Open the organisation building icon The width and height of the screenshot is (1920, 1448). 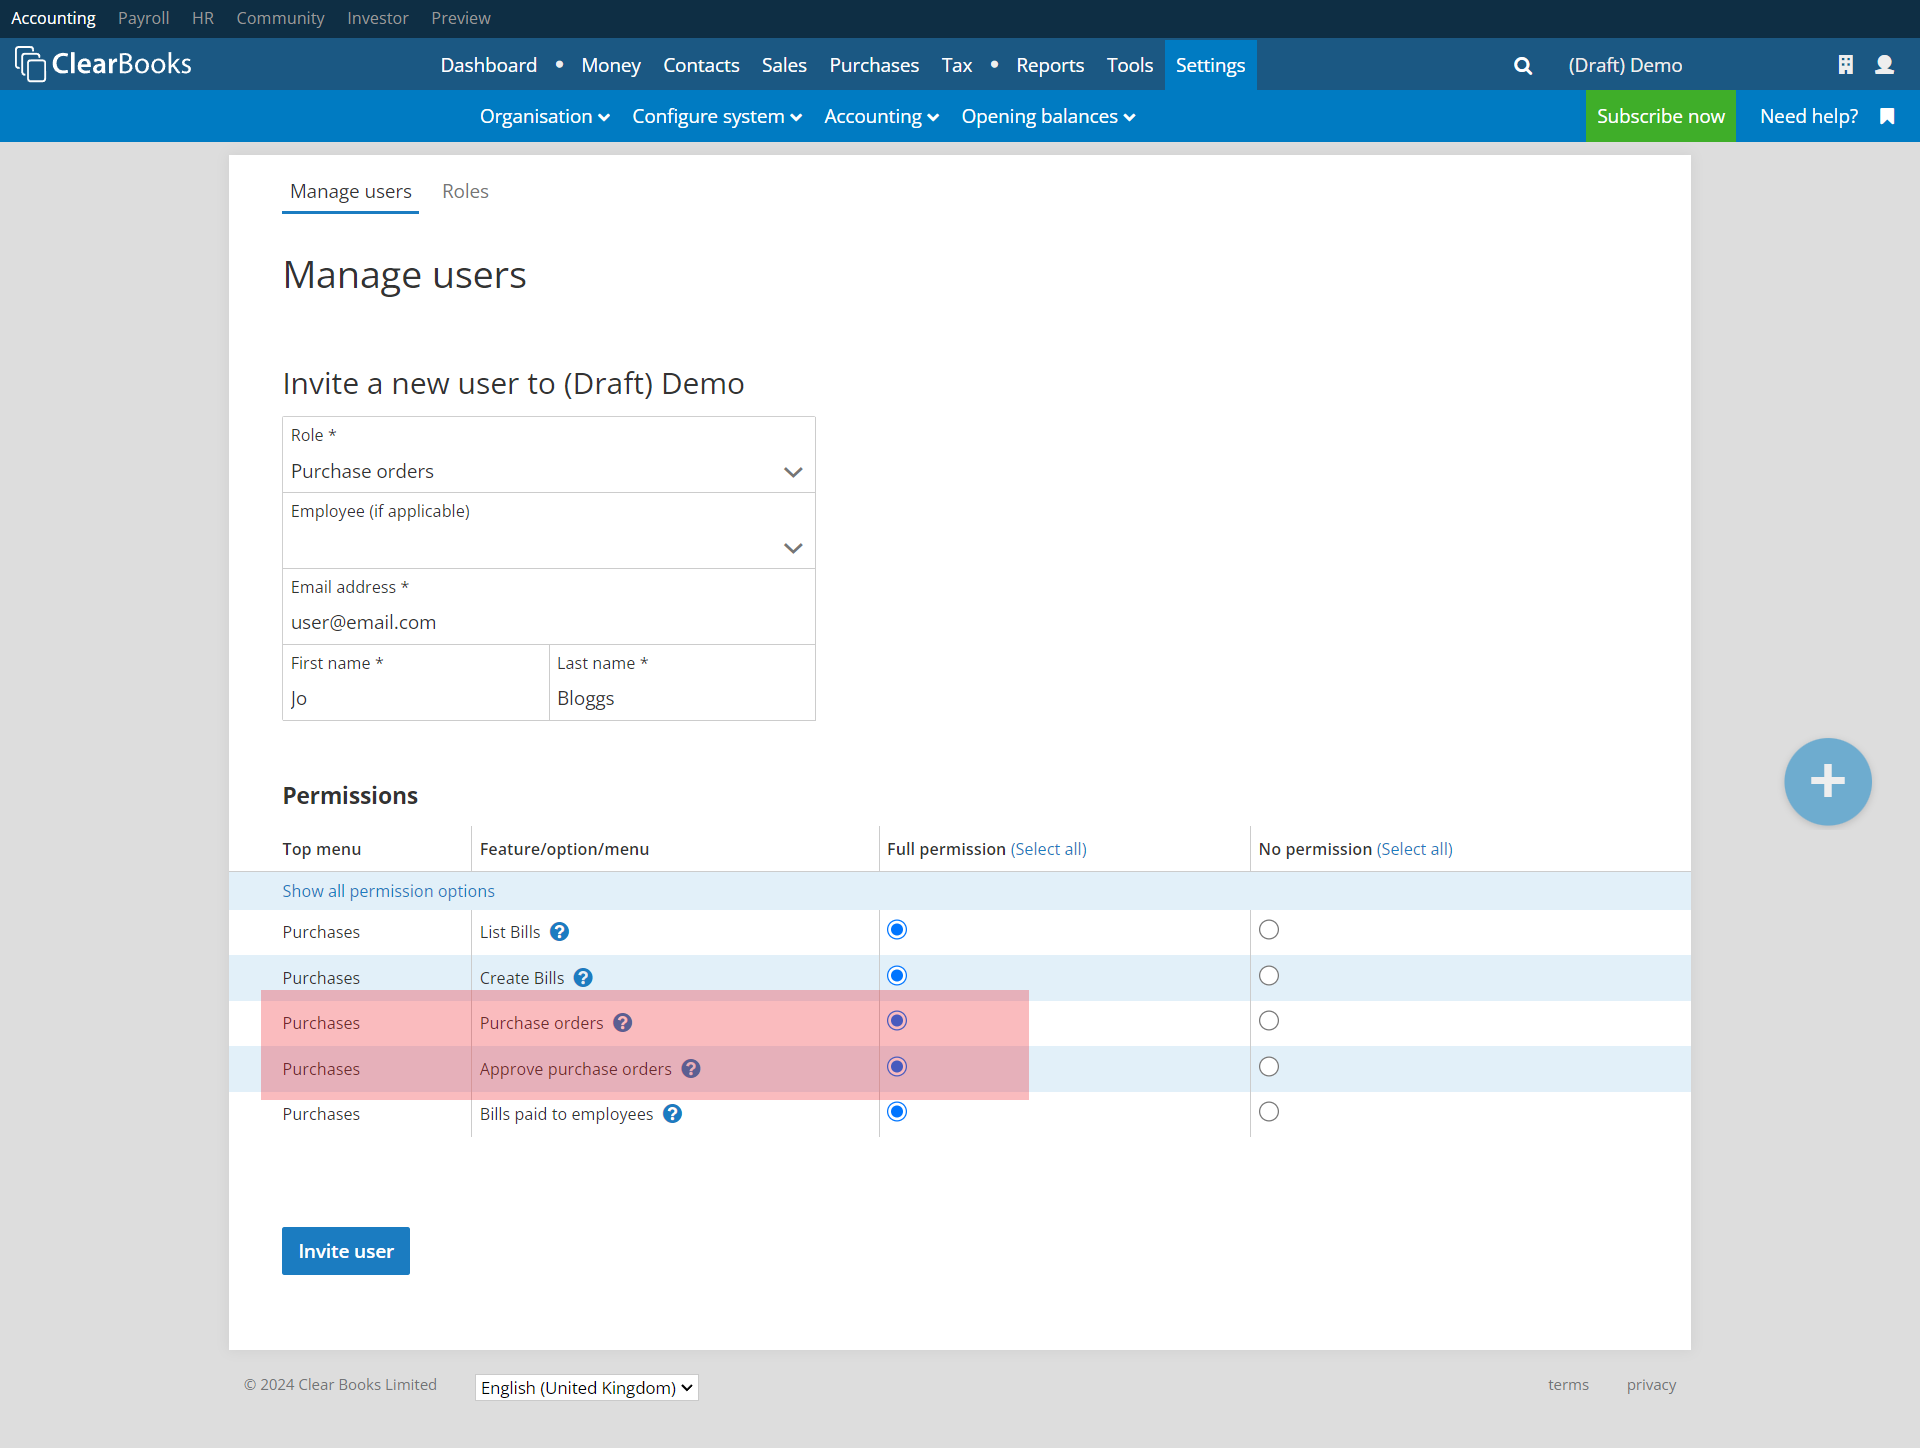point(1845,65)
